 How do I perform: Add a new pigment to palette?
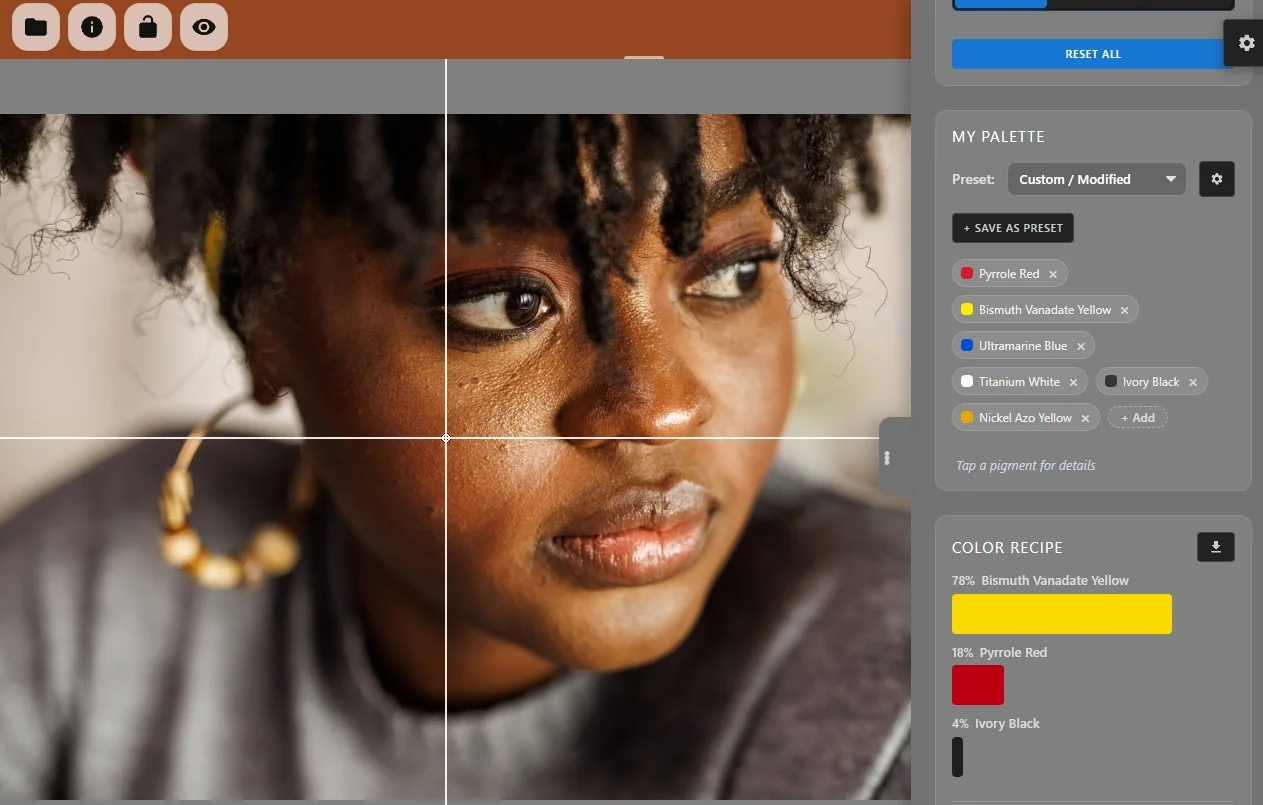pyautogui.click(x=1137, y=418)
